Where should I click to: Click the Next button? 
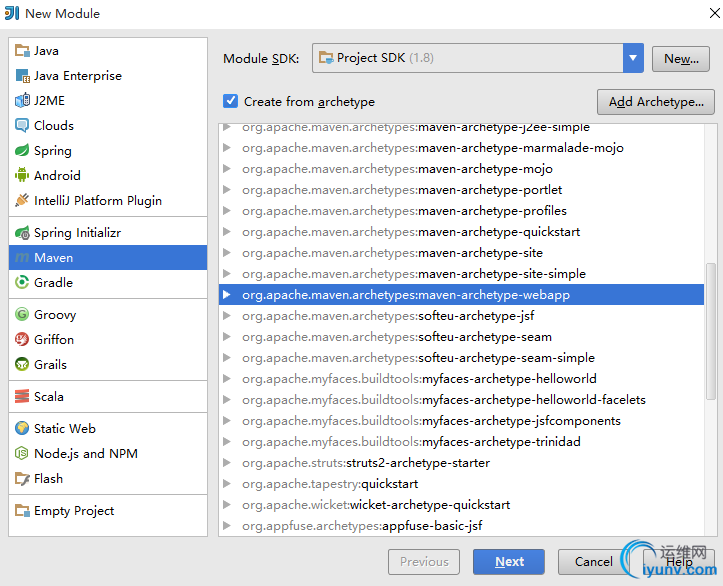click(x=509, y=562)
